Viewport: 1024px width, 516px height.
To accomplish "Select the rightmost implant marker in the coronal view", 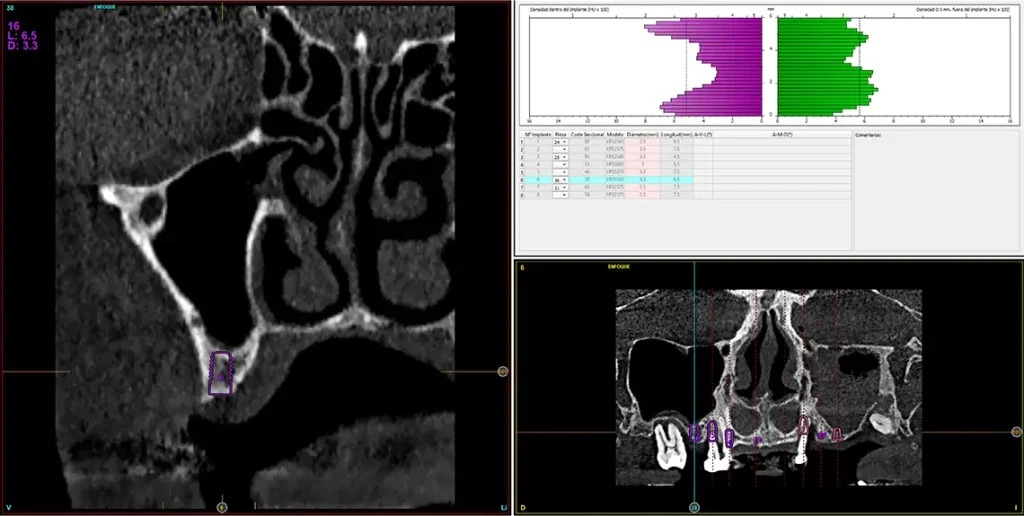I will pos(836,434).
